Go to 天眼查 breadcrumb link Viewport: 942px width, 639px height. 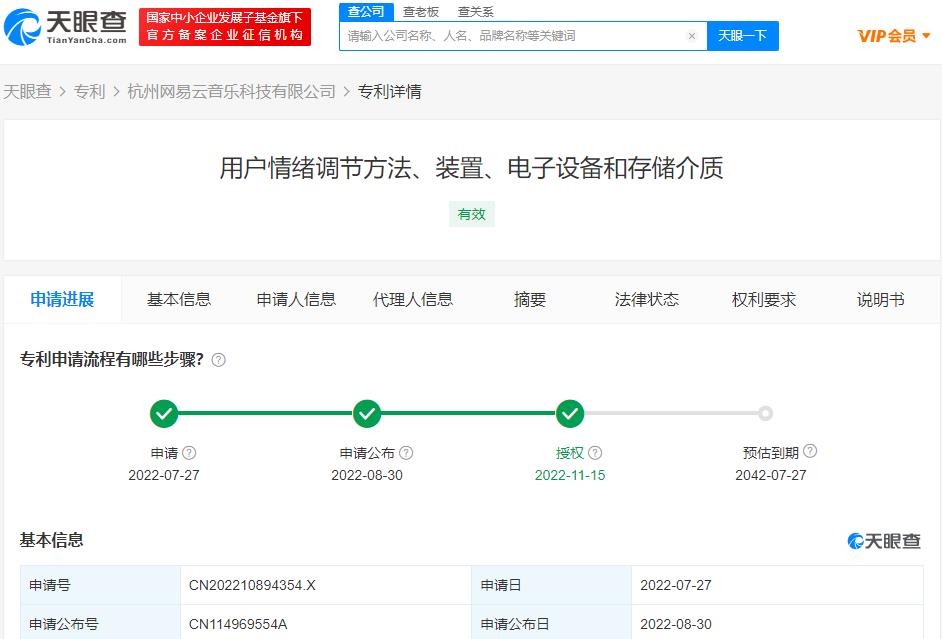(x=27, y=91)
